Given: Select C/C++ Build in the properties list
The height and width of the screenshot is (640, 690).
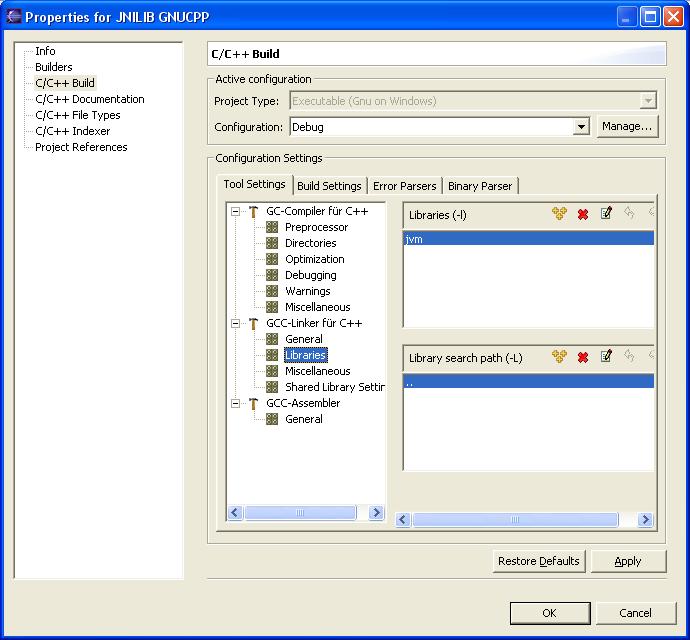Looking at the screenshot, I should 65,83.
